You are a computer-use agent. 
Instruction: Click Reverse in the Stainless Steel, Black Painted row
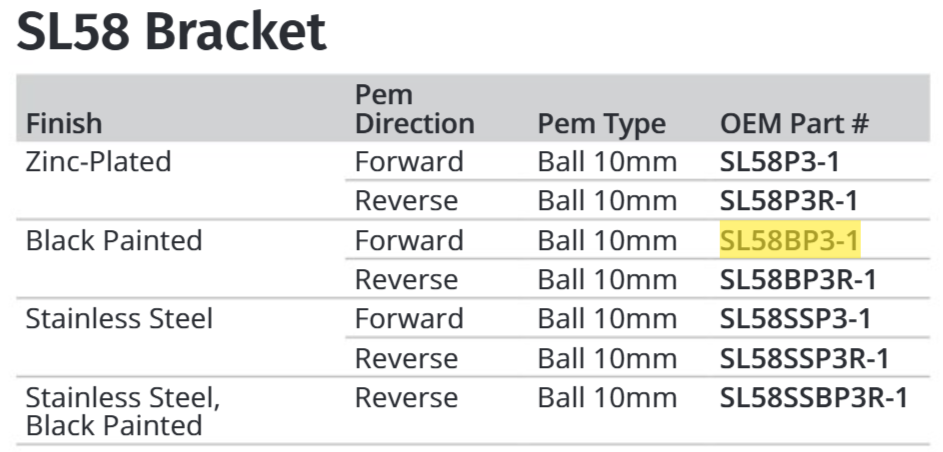pos(407,397)
